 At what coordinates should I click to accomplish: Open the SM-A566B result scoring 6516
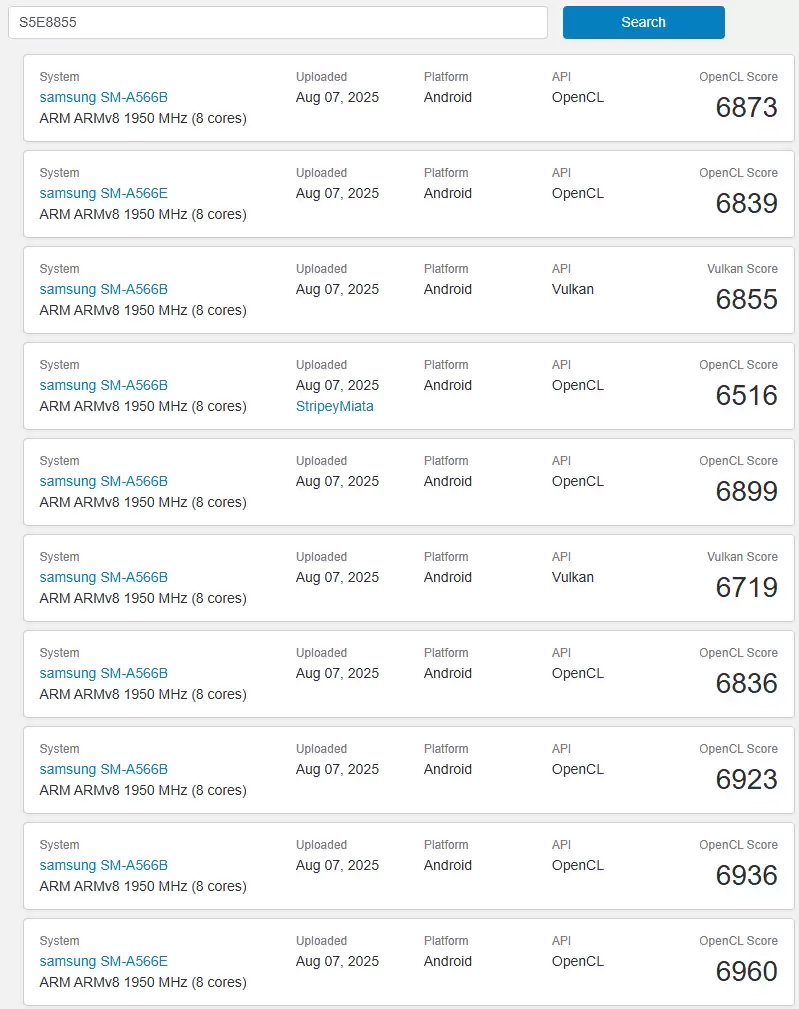coord(104,385)
